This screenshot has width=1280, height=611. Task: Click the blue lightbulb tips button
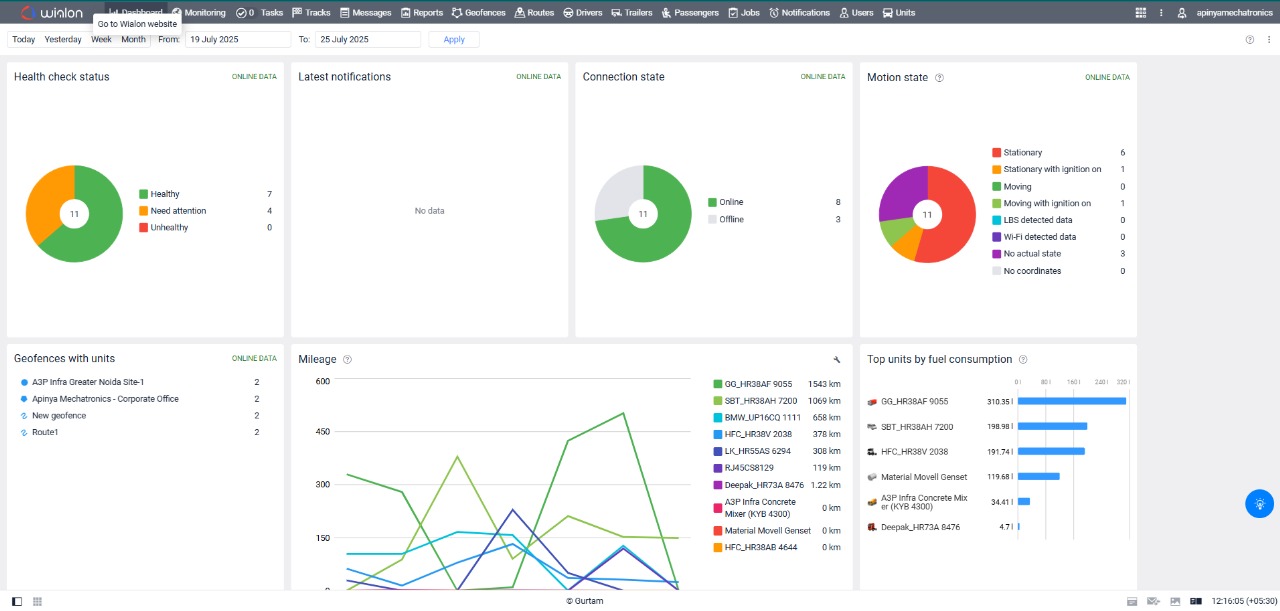[1259, 504]
